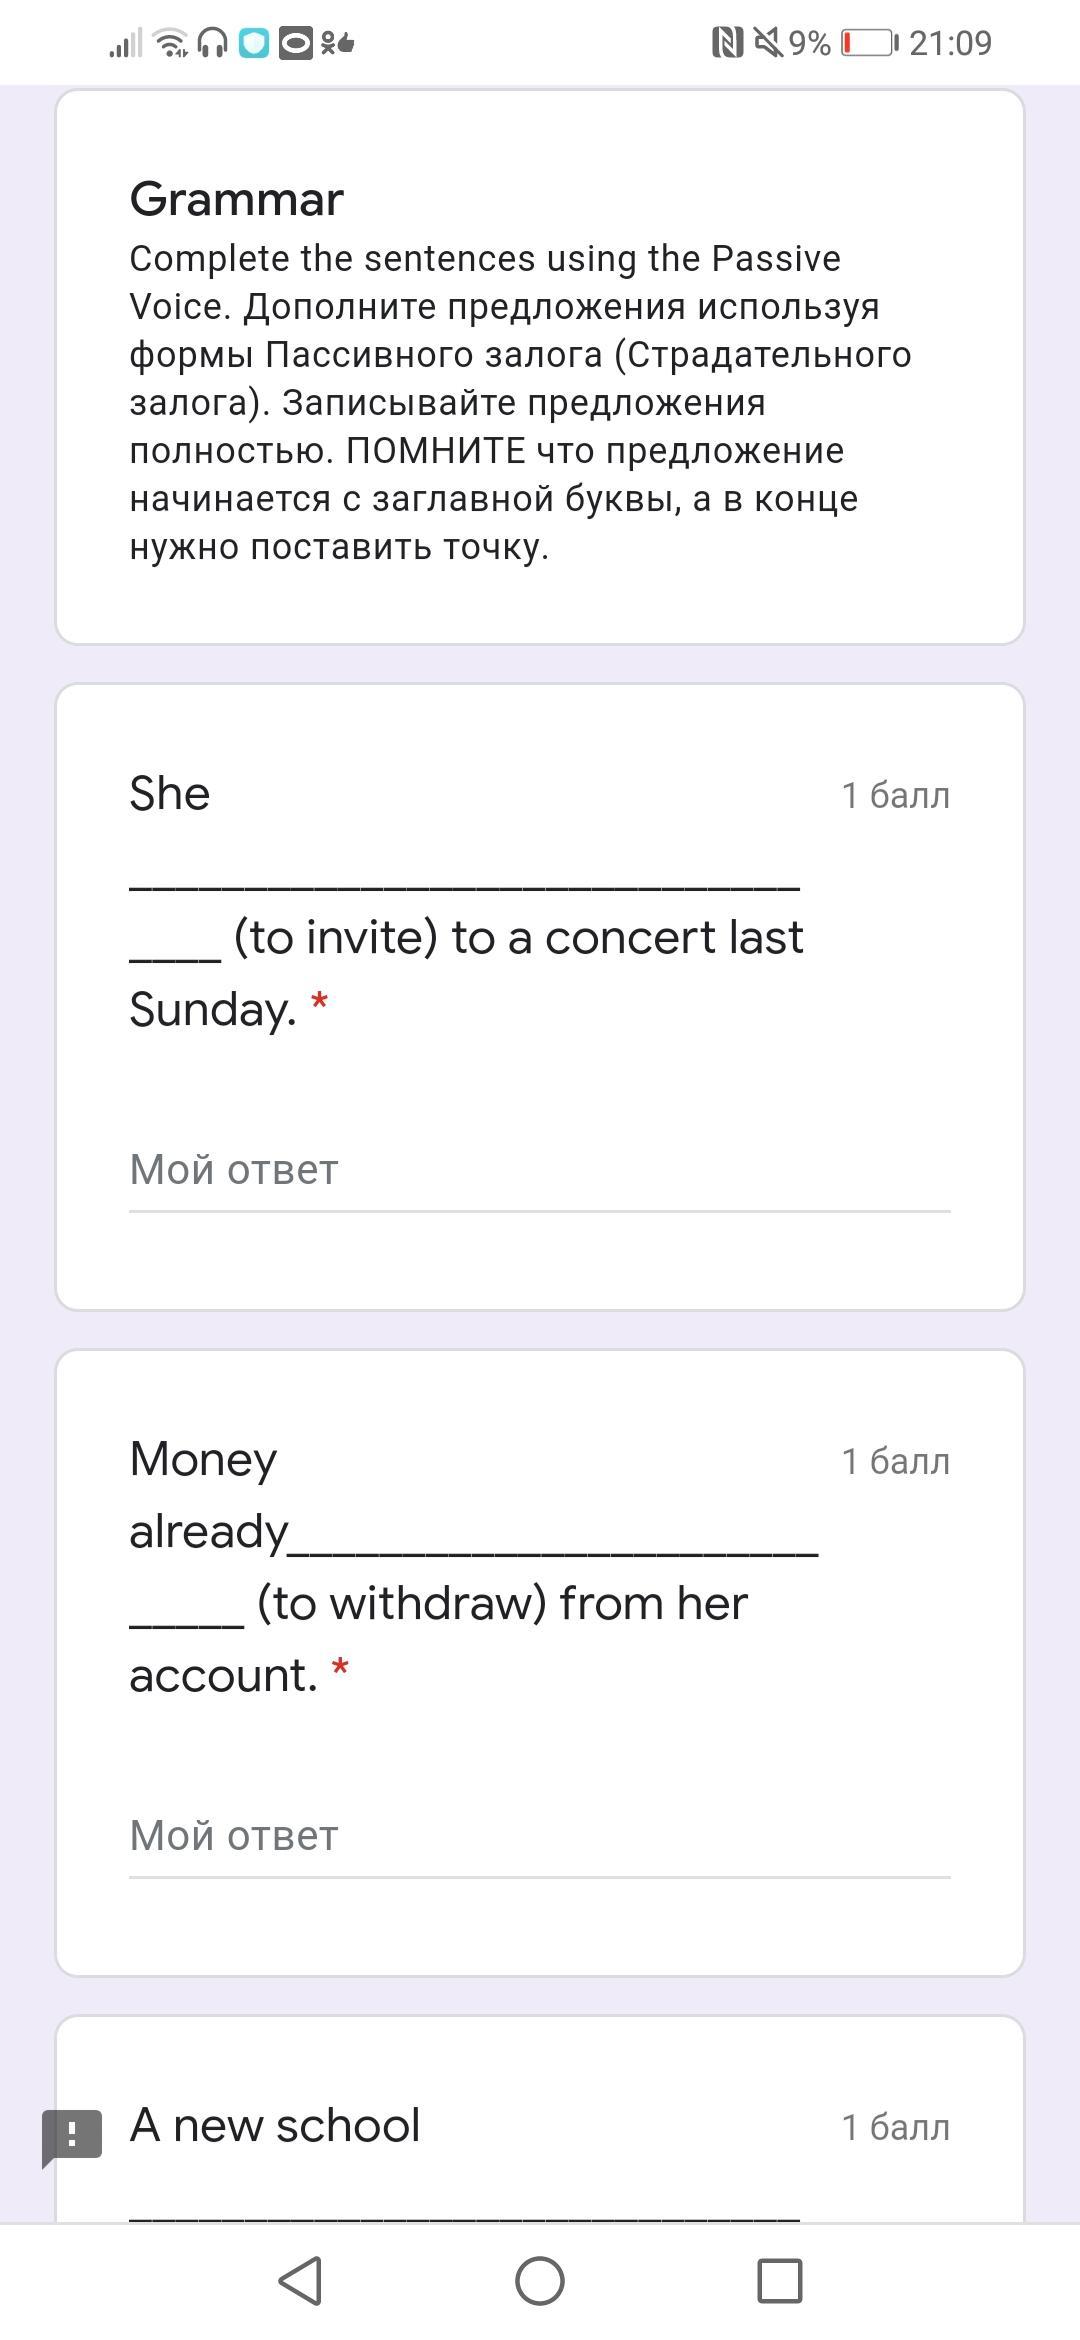Open recent apps square button
The height and width of the screenshot is (2340, 1080).
(779, 2281)
